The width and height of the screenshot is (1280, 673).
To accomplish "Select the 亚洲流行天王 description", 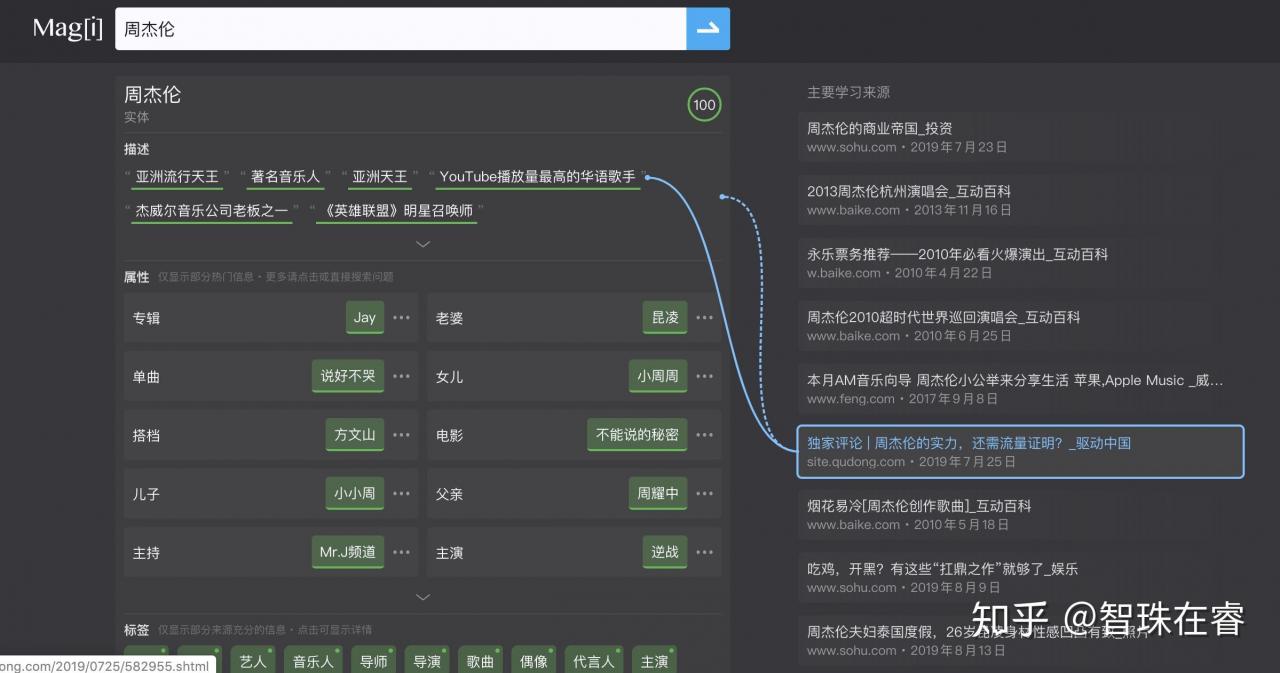I will click(177, 177).
